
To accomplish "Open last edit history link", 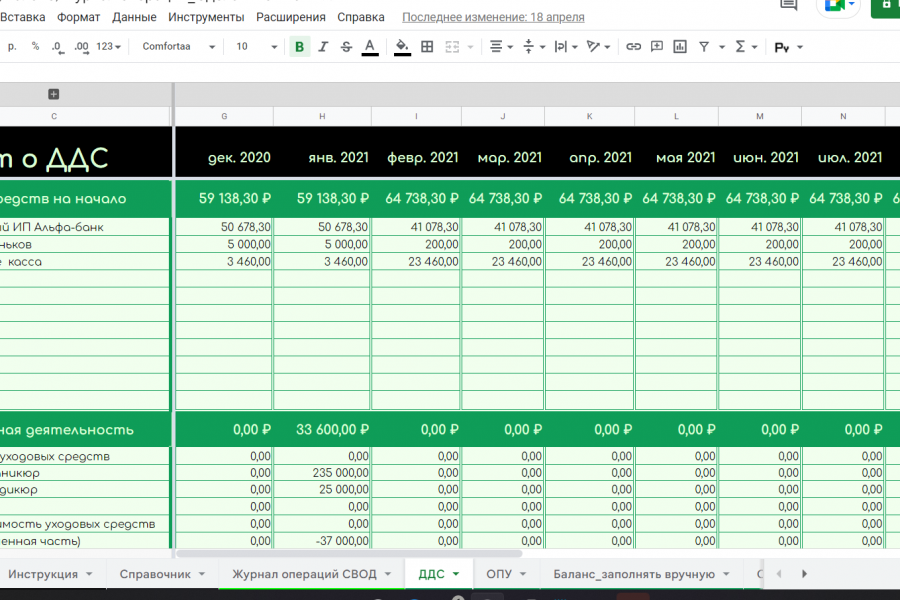I will pyautogui.click(x=493, y=17).
